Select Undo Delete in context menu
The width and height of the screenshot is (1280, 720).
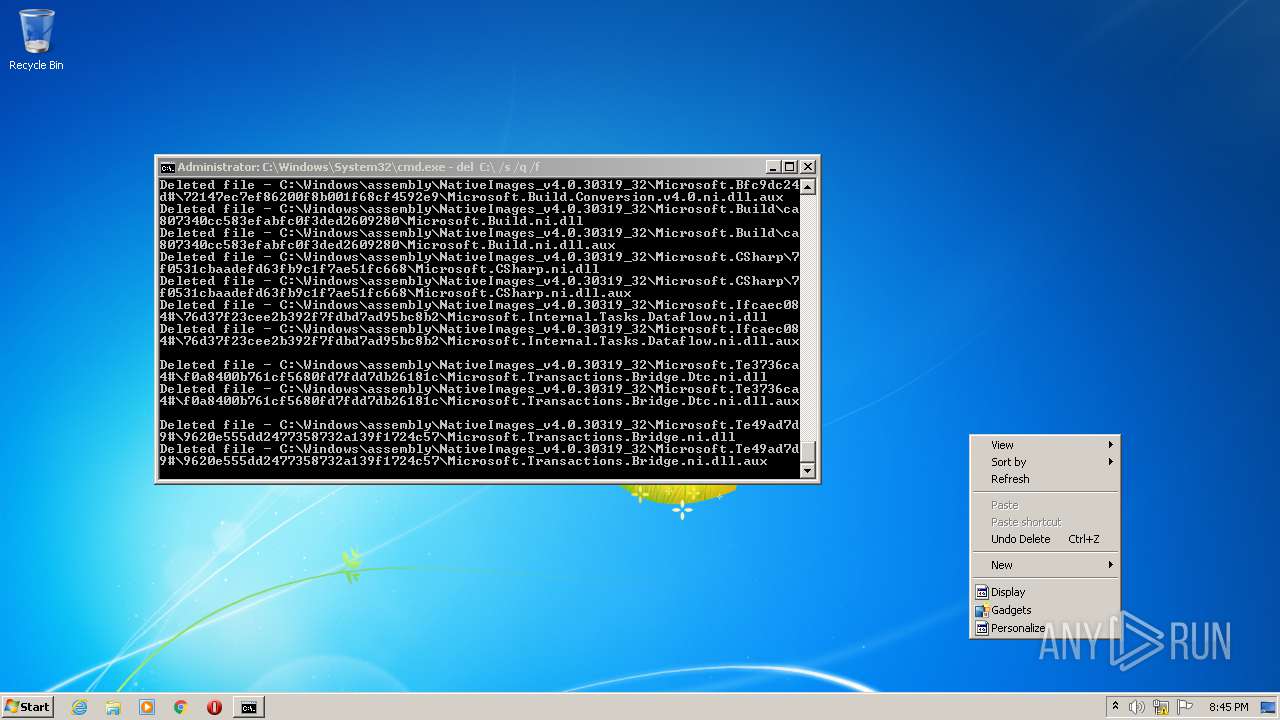[x=1045, y=539]
